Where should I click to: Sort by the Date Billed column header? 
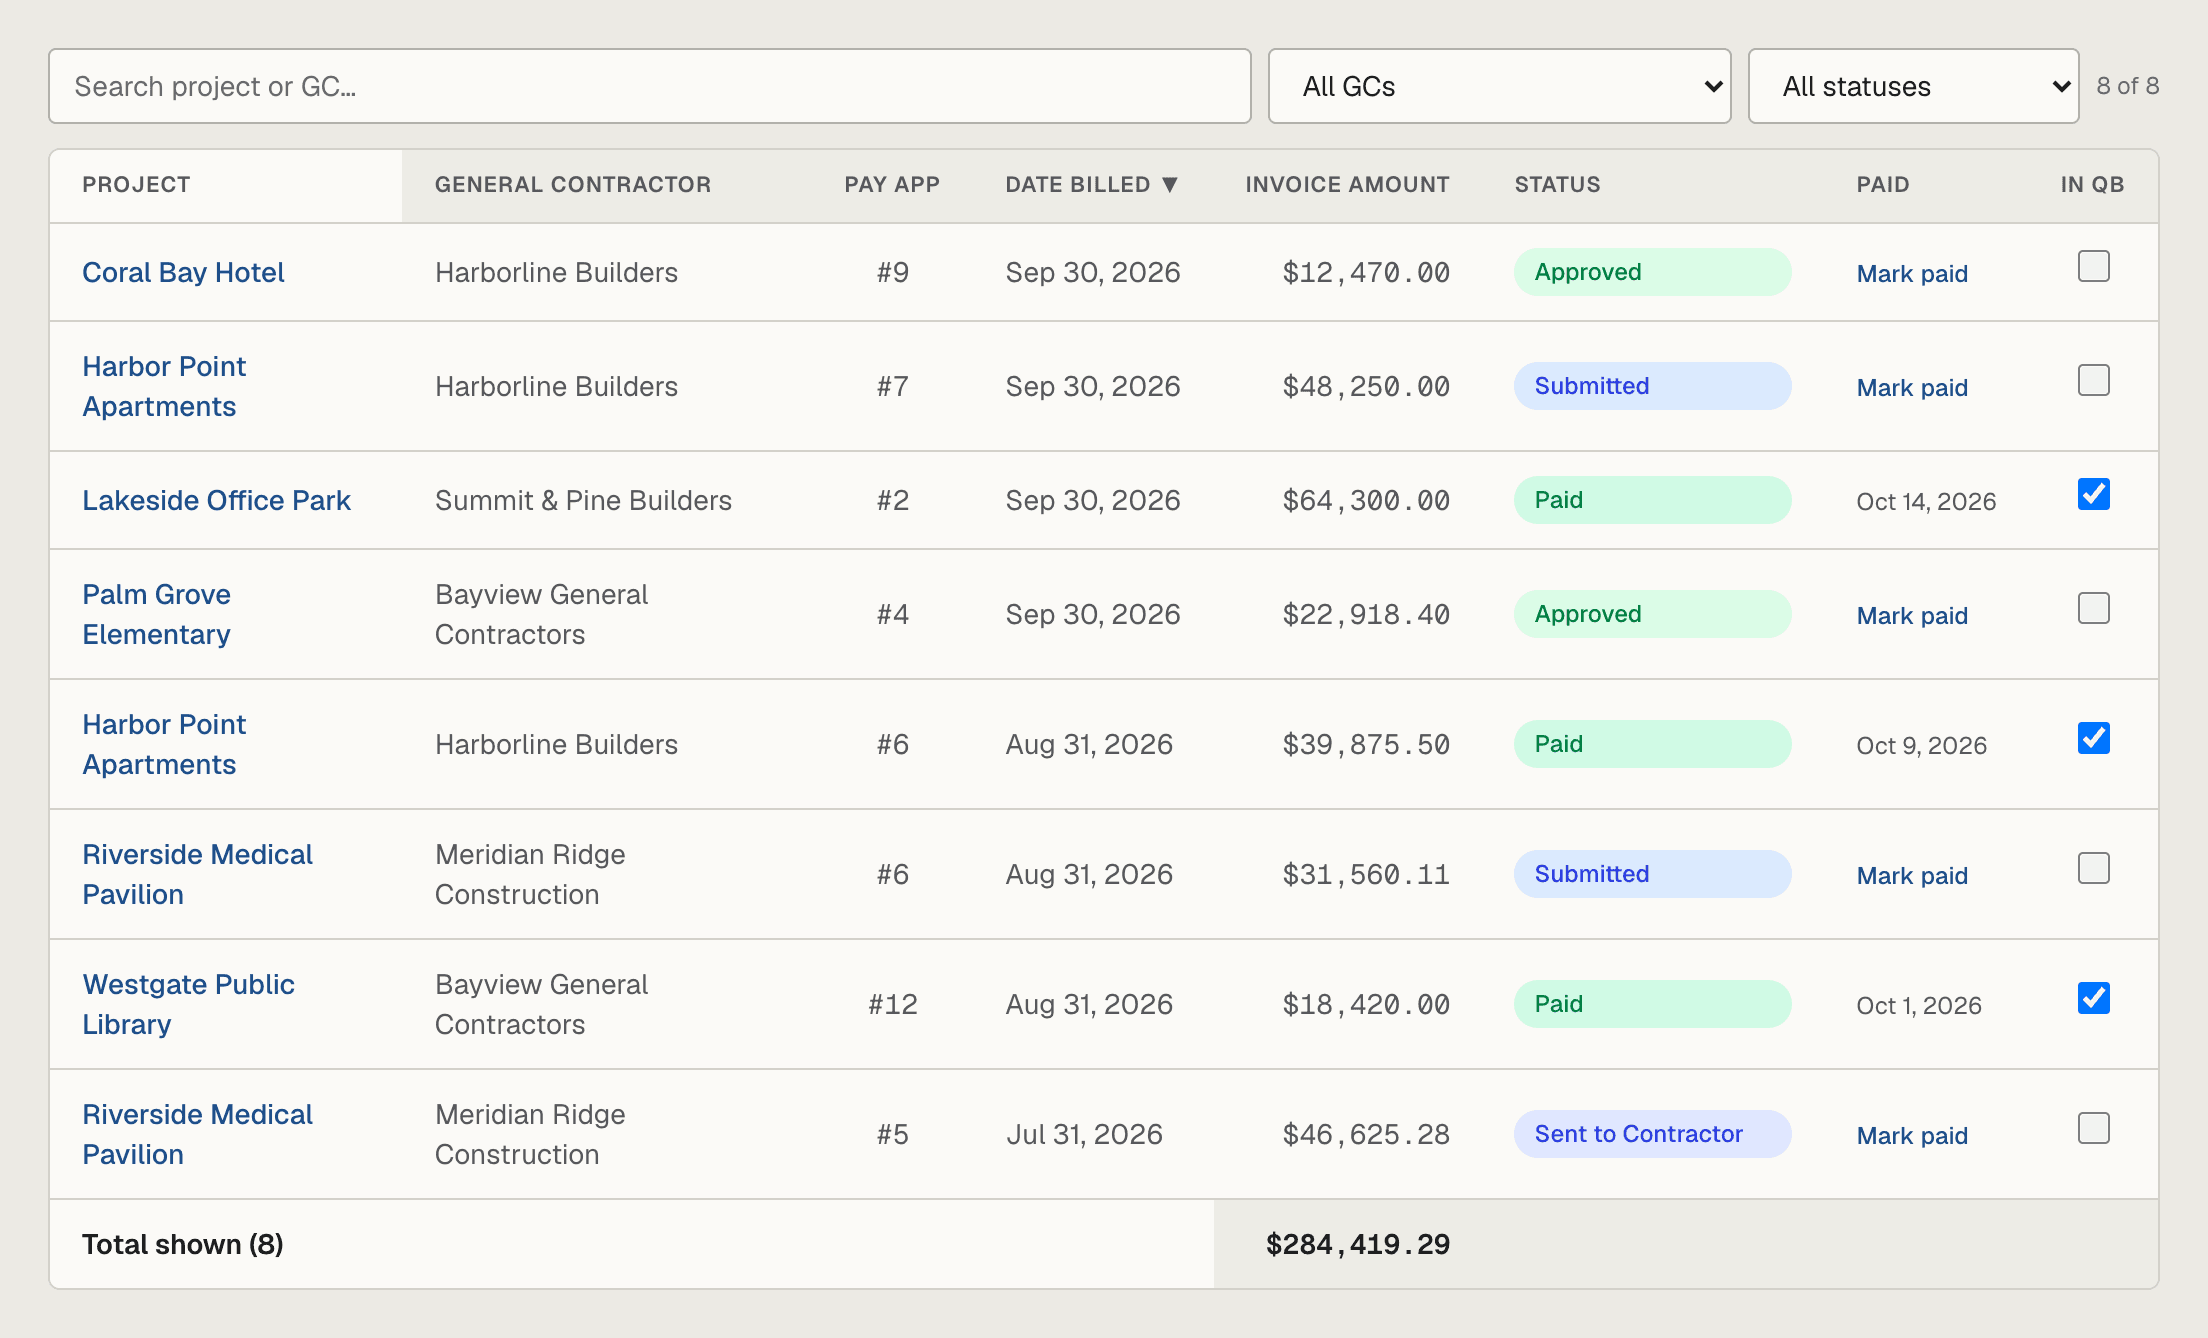pyautogui.click(x=1092, y=185)
